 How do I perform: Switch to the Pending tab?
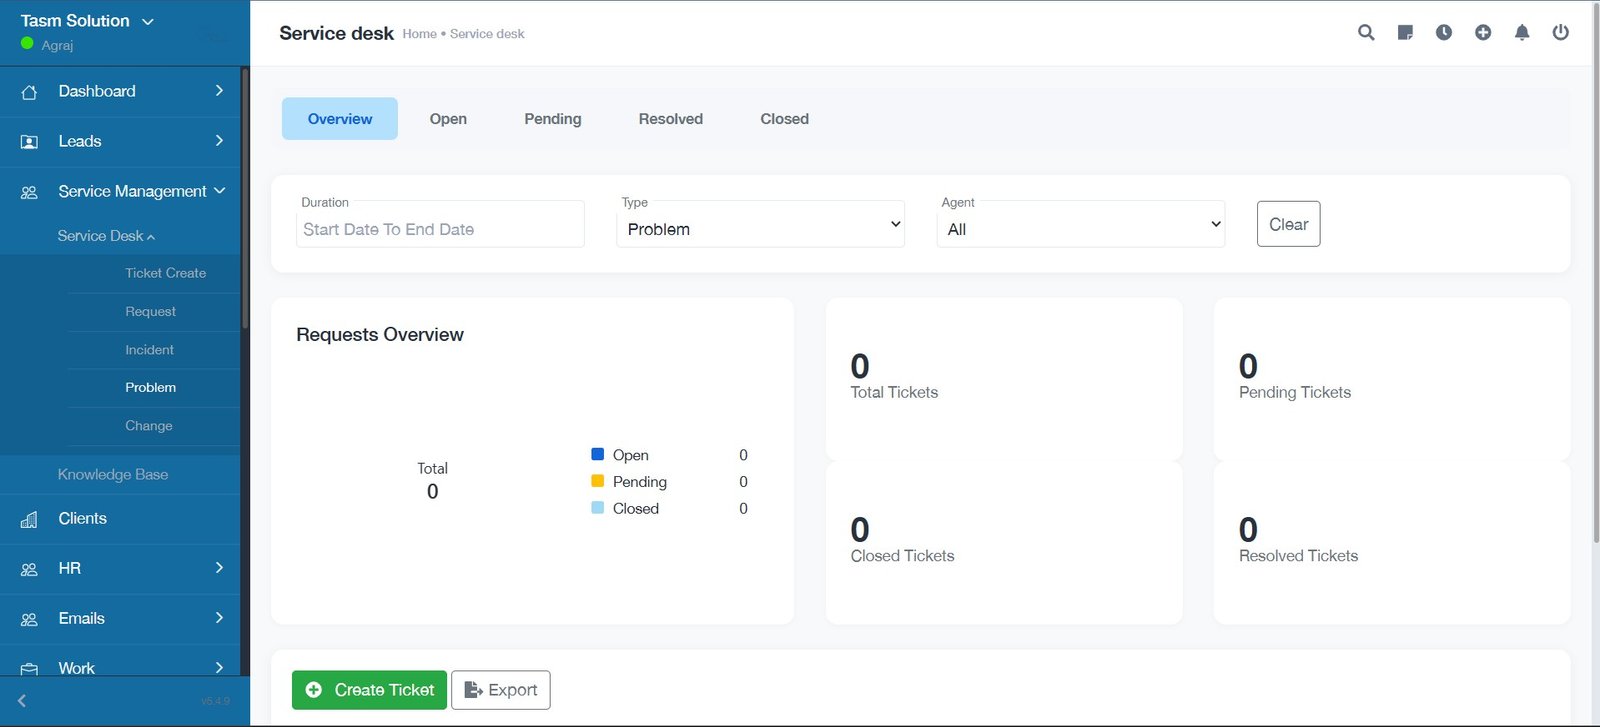(x=552, y=119)
